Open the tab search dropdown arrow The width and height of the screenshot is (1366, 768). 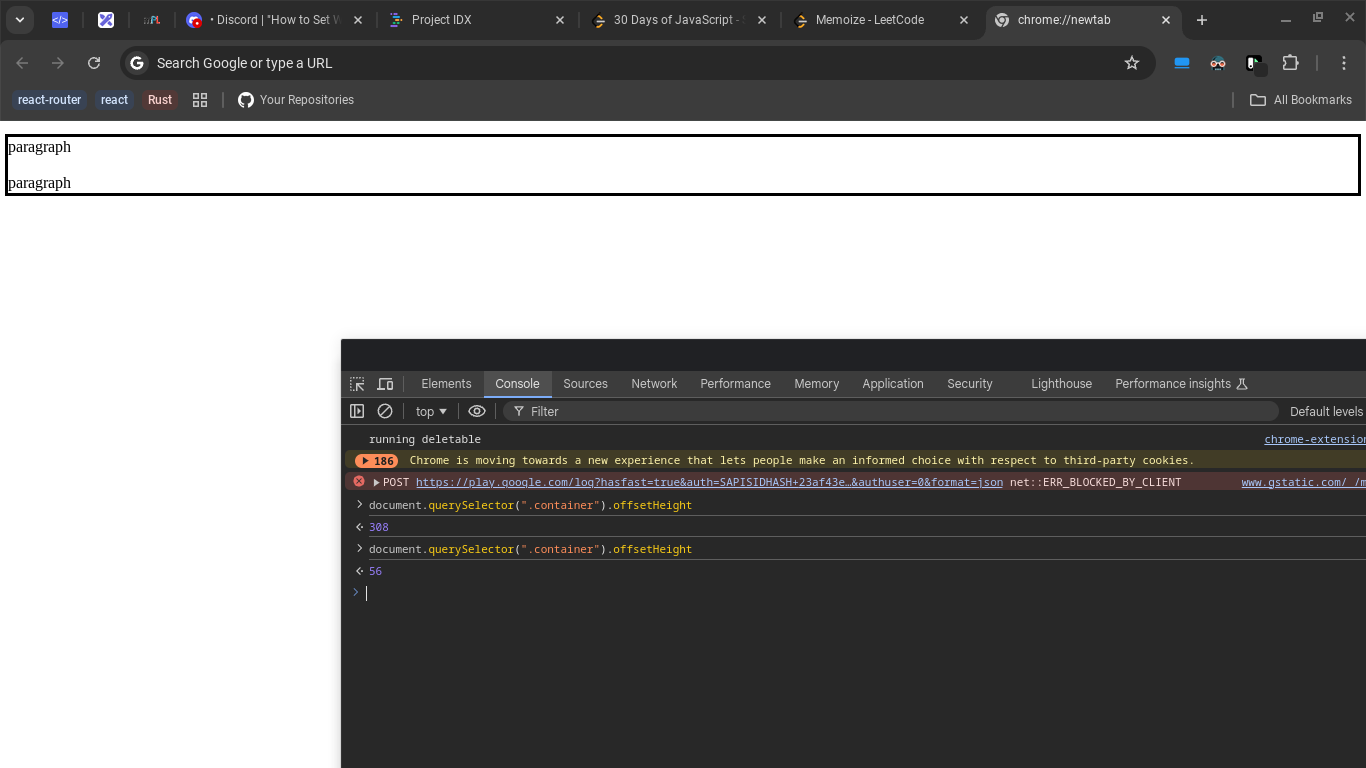[19, 20]
